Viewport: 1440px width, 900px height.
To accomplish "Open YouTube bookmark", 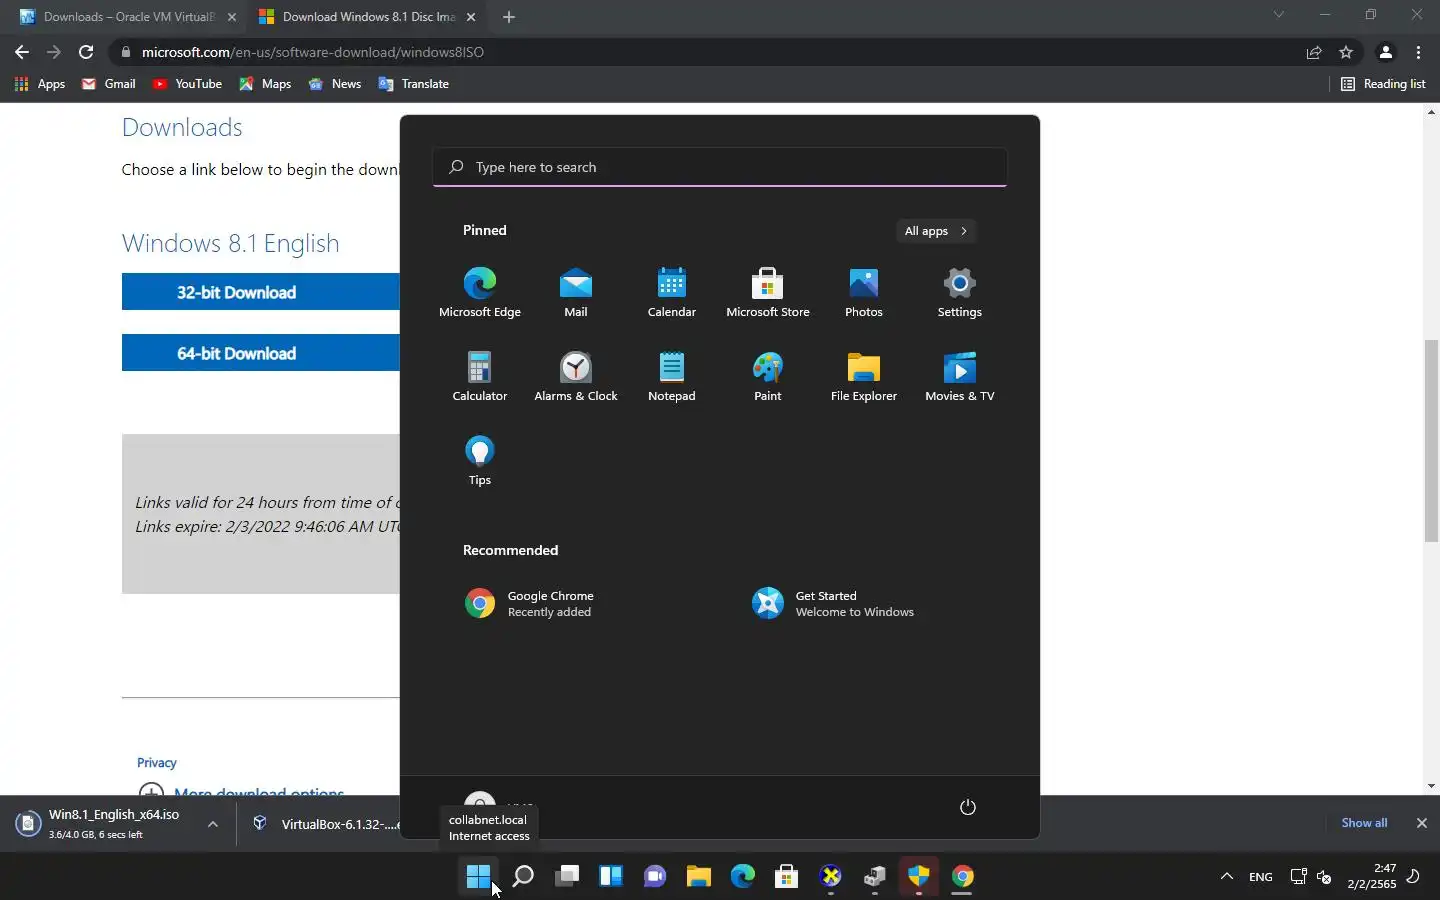I will [187, 84].
